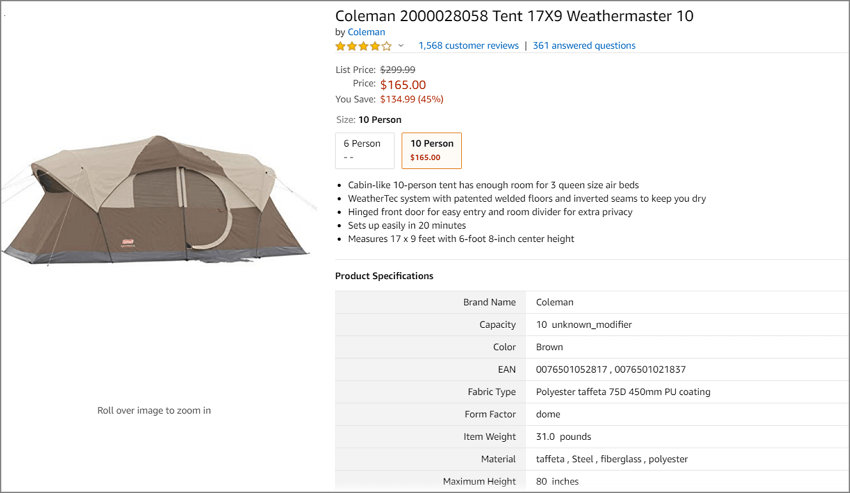Click 'Roll over image to zoom in' text

(154, 411)
